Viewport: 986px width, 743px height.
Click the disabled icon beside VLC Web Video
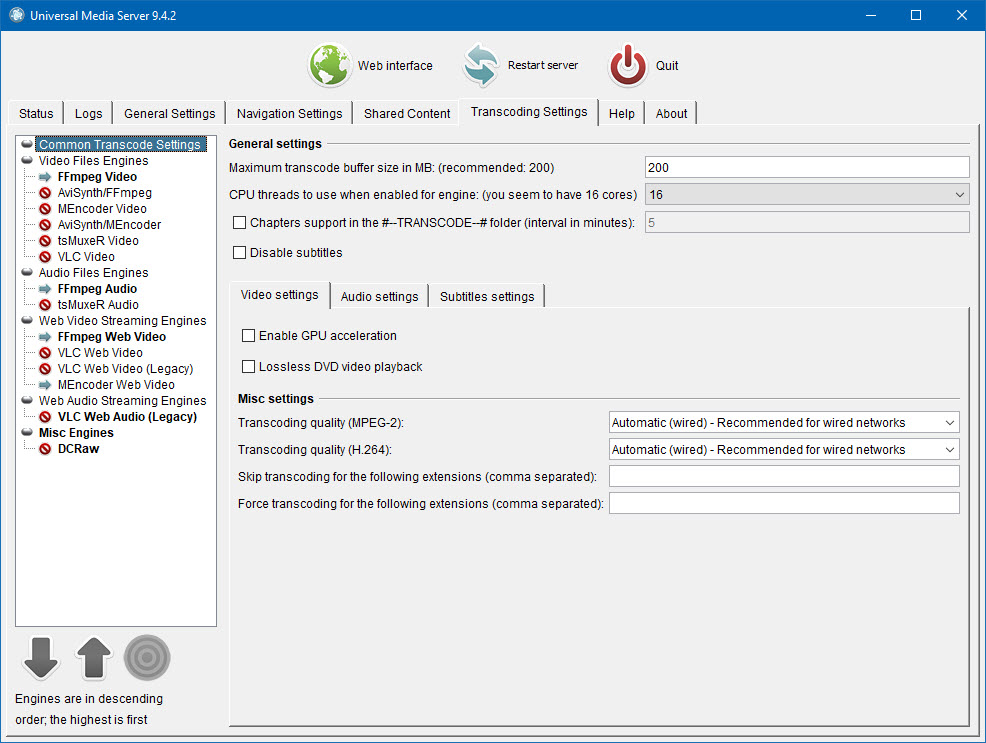pos(45,353)
